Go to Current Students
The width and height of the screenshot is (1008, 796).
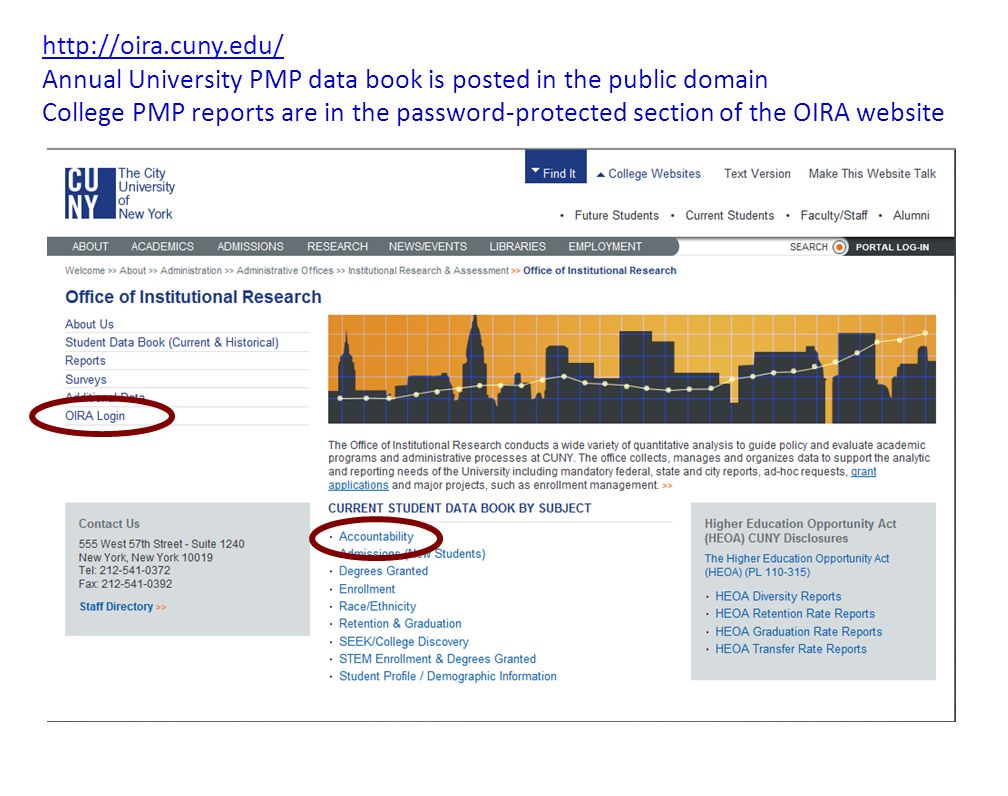click(x=730, y=215)
